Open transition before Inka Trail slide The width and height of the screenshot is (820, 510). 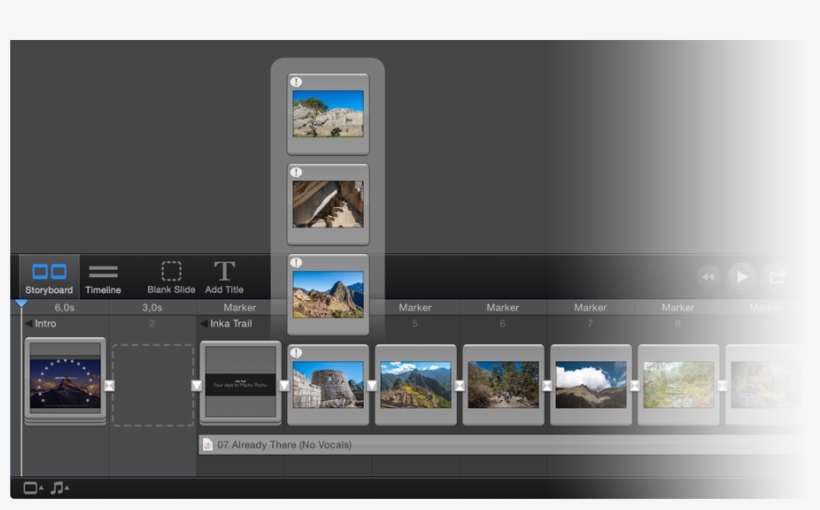(x=197, y=386)
